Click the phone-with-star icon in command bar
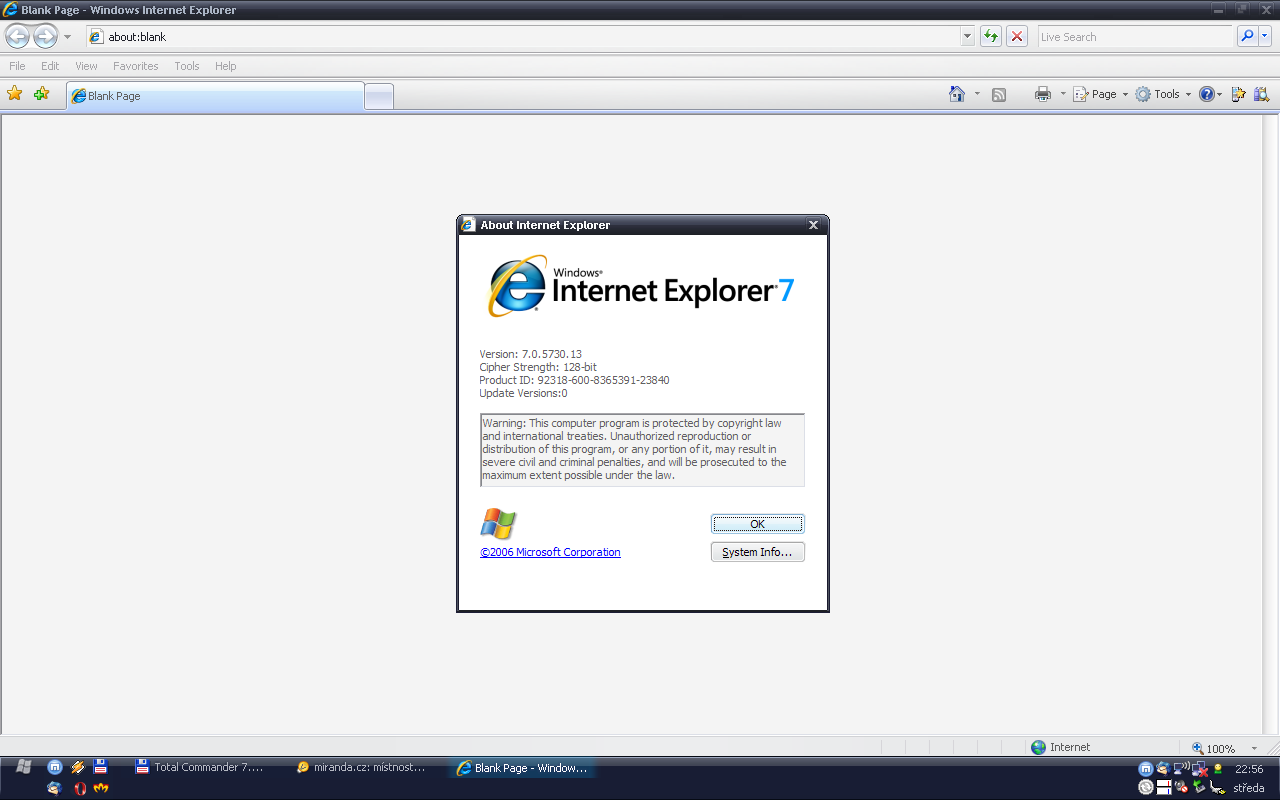 pyautogui.click(x=1239, y=94)
